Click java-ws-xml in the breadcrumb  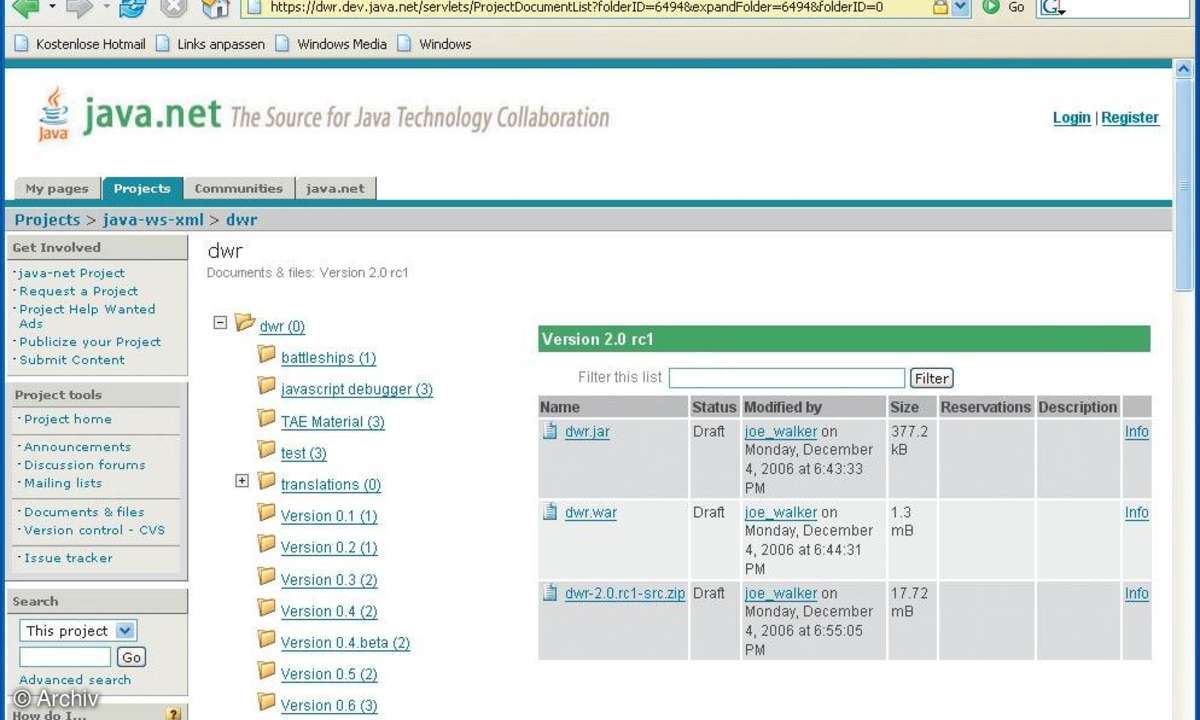[x=153, y=220]
